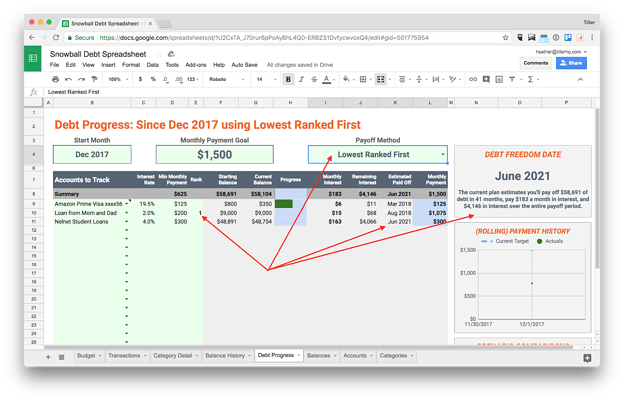Image resolution: width=624 pixels, height=401 pixels.
Task: Open the Loan from Mom and Dad dropdown
Action: click(x=127, y=213)
